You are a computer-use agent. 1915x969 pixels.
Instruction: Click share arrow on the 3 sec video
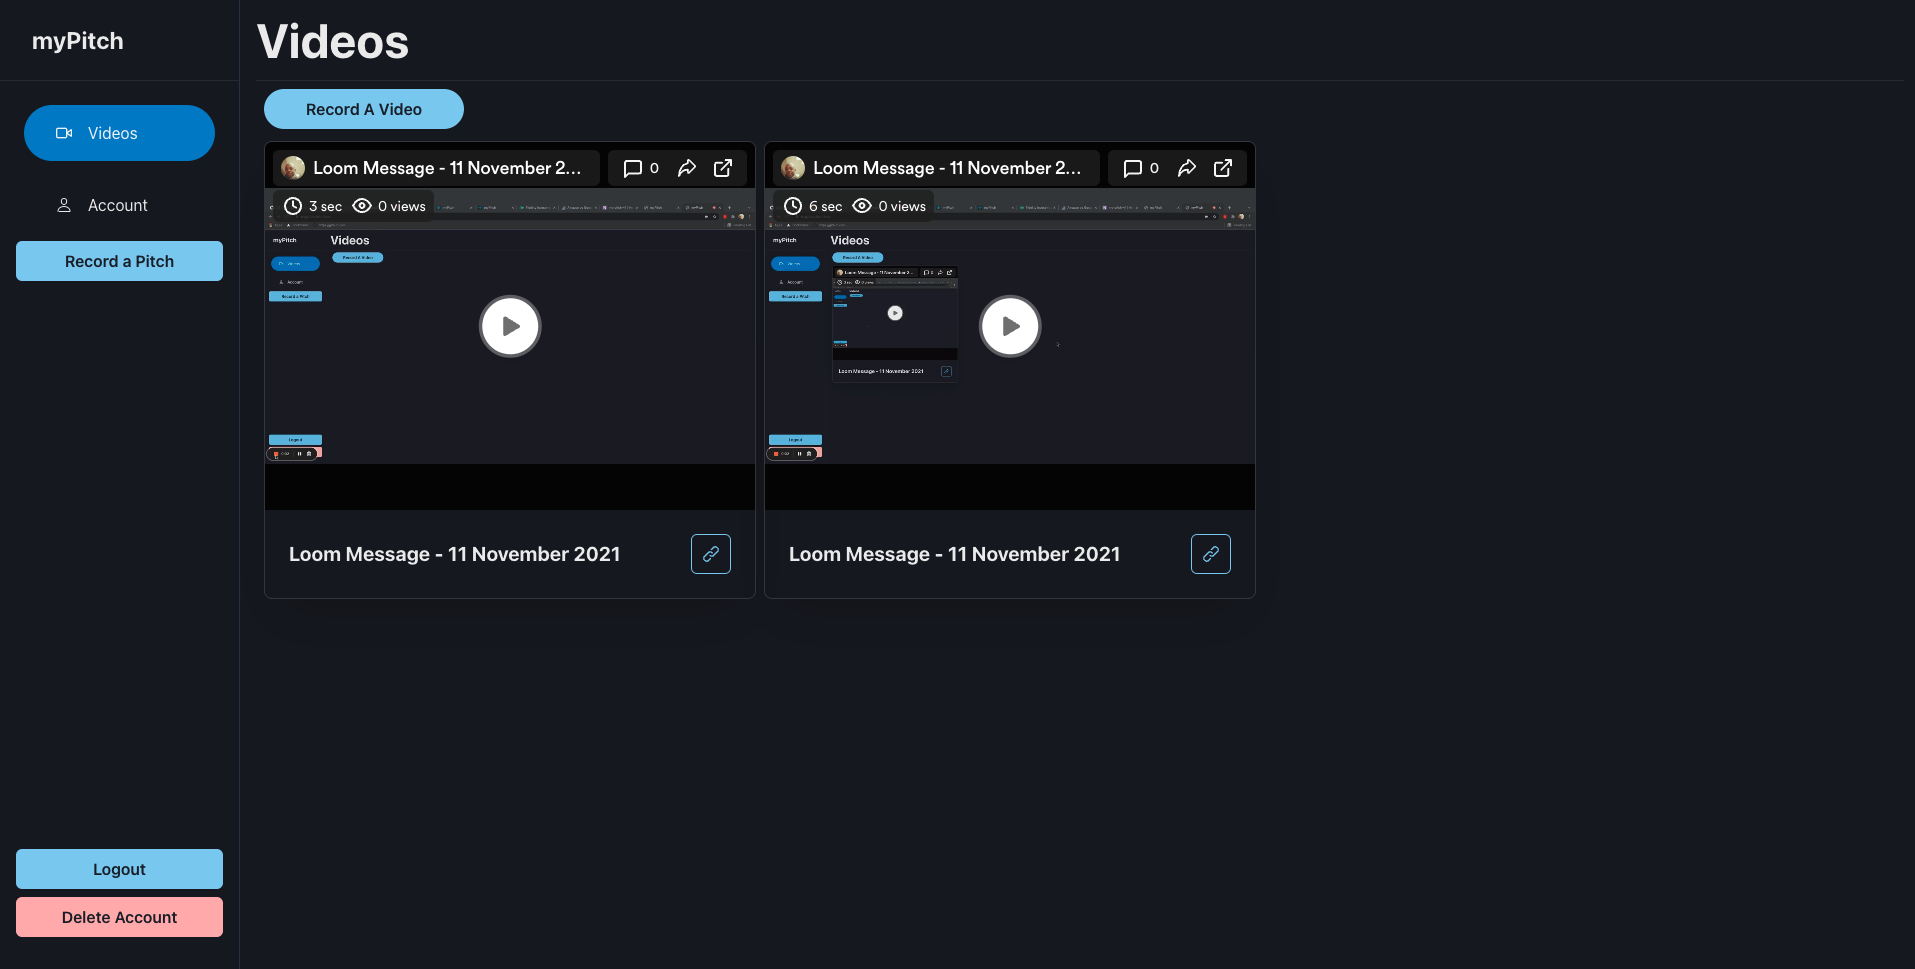(687, 168)
